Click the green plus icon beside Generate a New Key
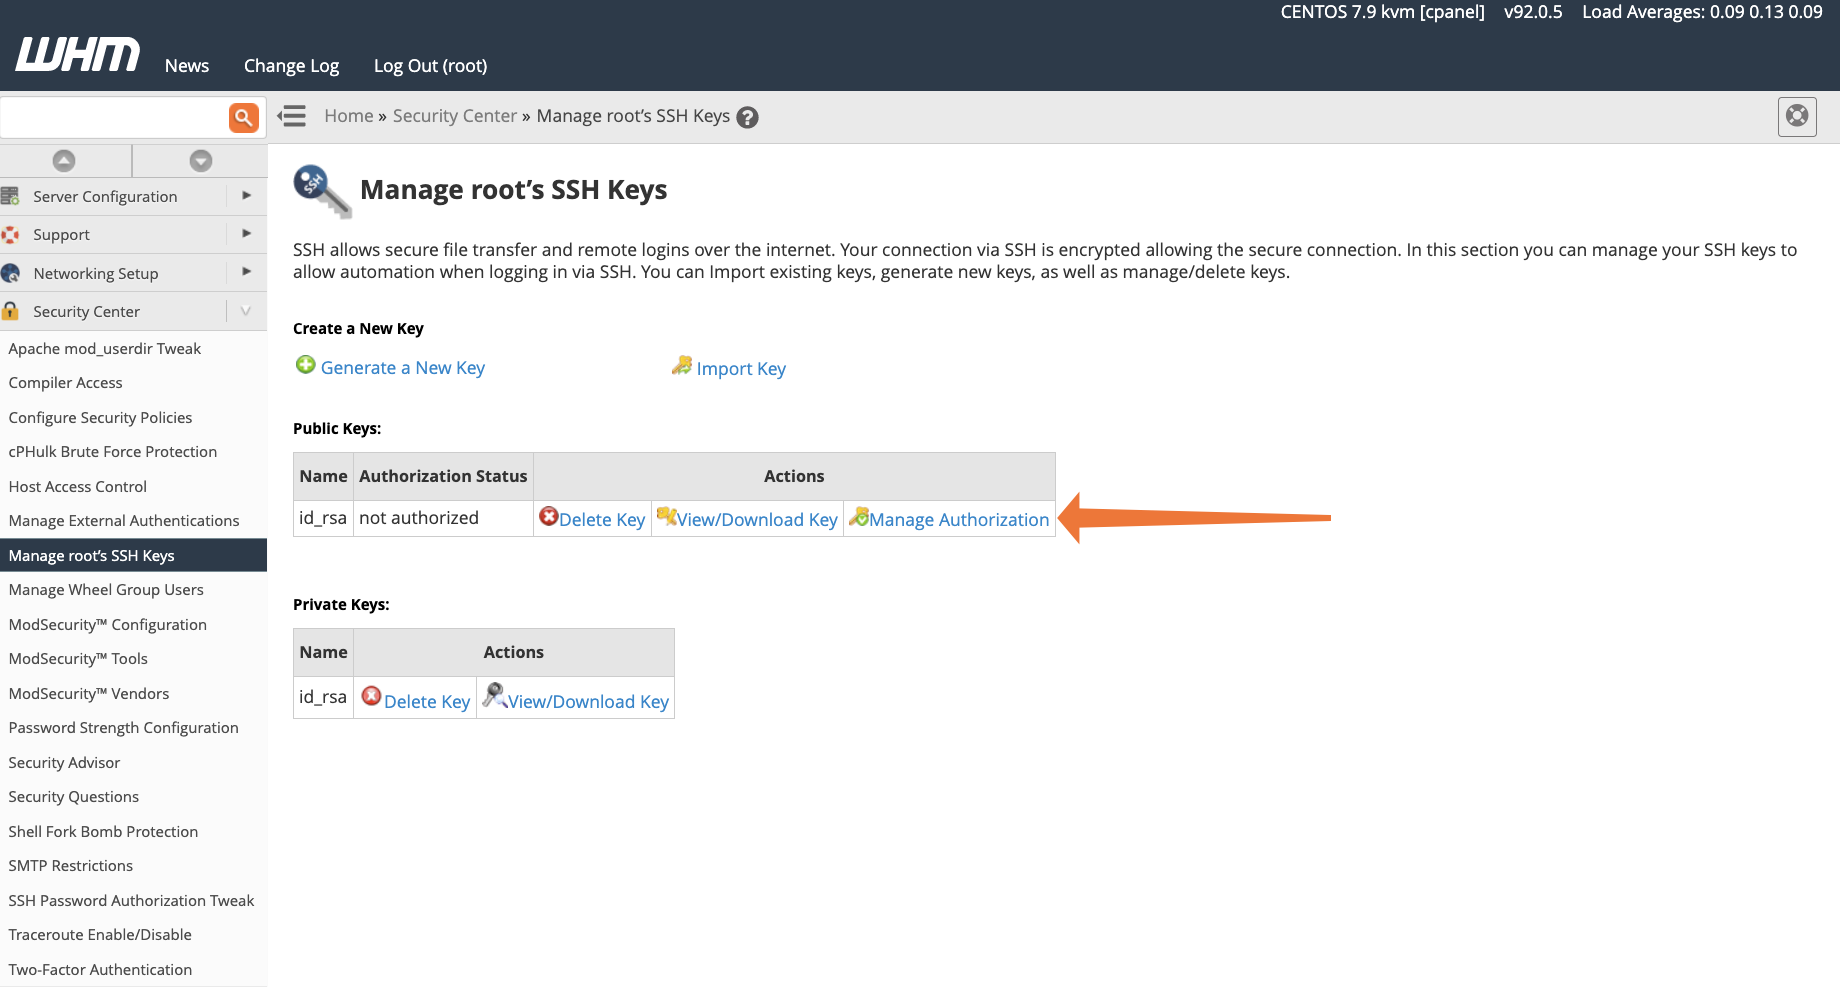This screenshot has width=1840, height=987. [305, 365]
